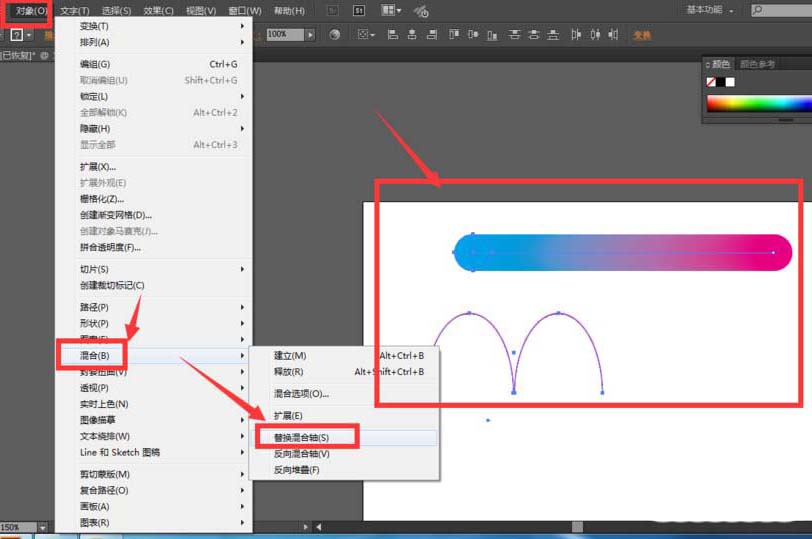Image resolution: width=812 pixels, height=539 pixels.
Task: Click the Bridge icon in top bar
Action: click(x=332, y=11)
